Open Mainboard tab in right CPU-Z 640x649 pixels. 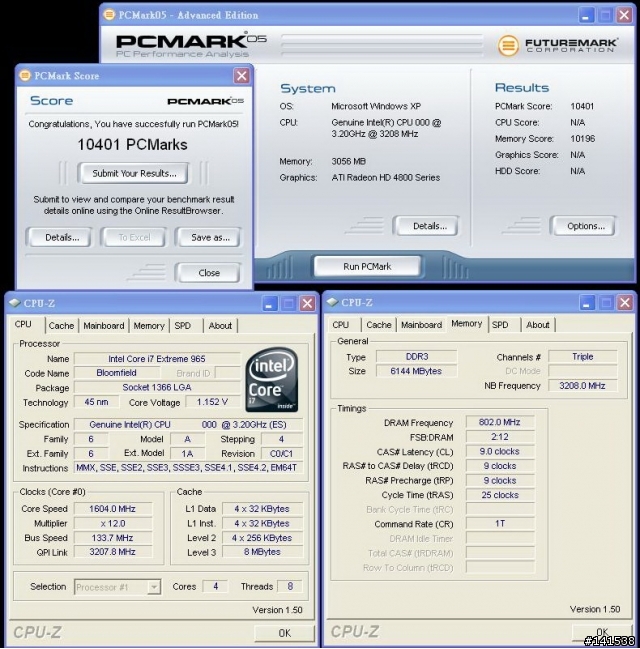click(421, 325)
